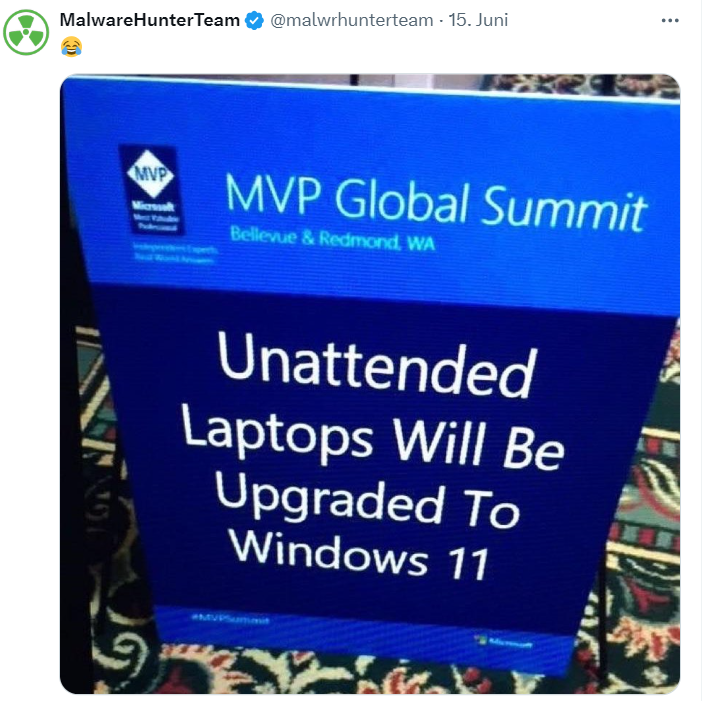Select the 'Bellevue & Redmond, WA' text

pyautogui.click(x=332, y=239)
